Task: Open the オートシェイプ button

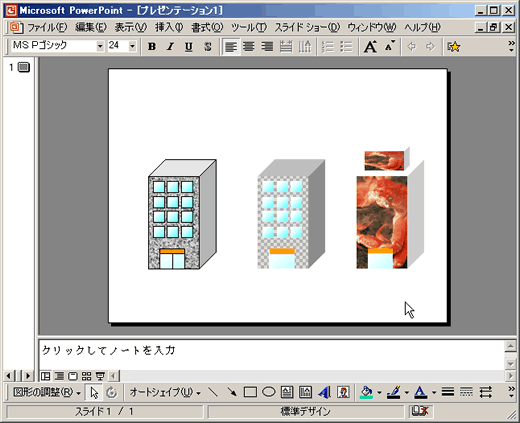Action: tap(165, 392)
